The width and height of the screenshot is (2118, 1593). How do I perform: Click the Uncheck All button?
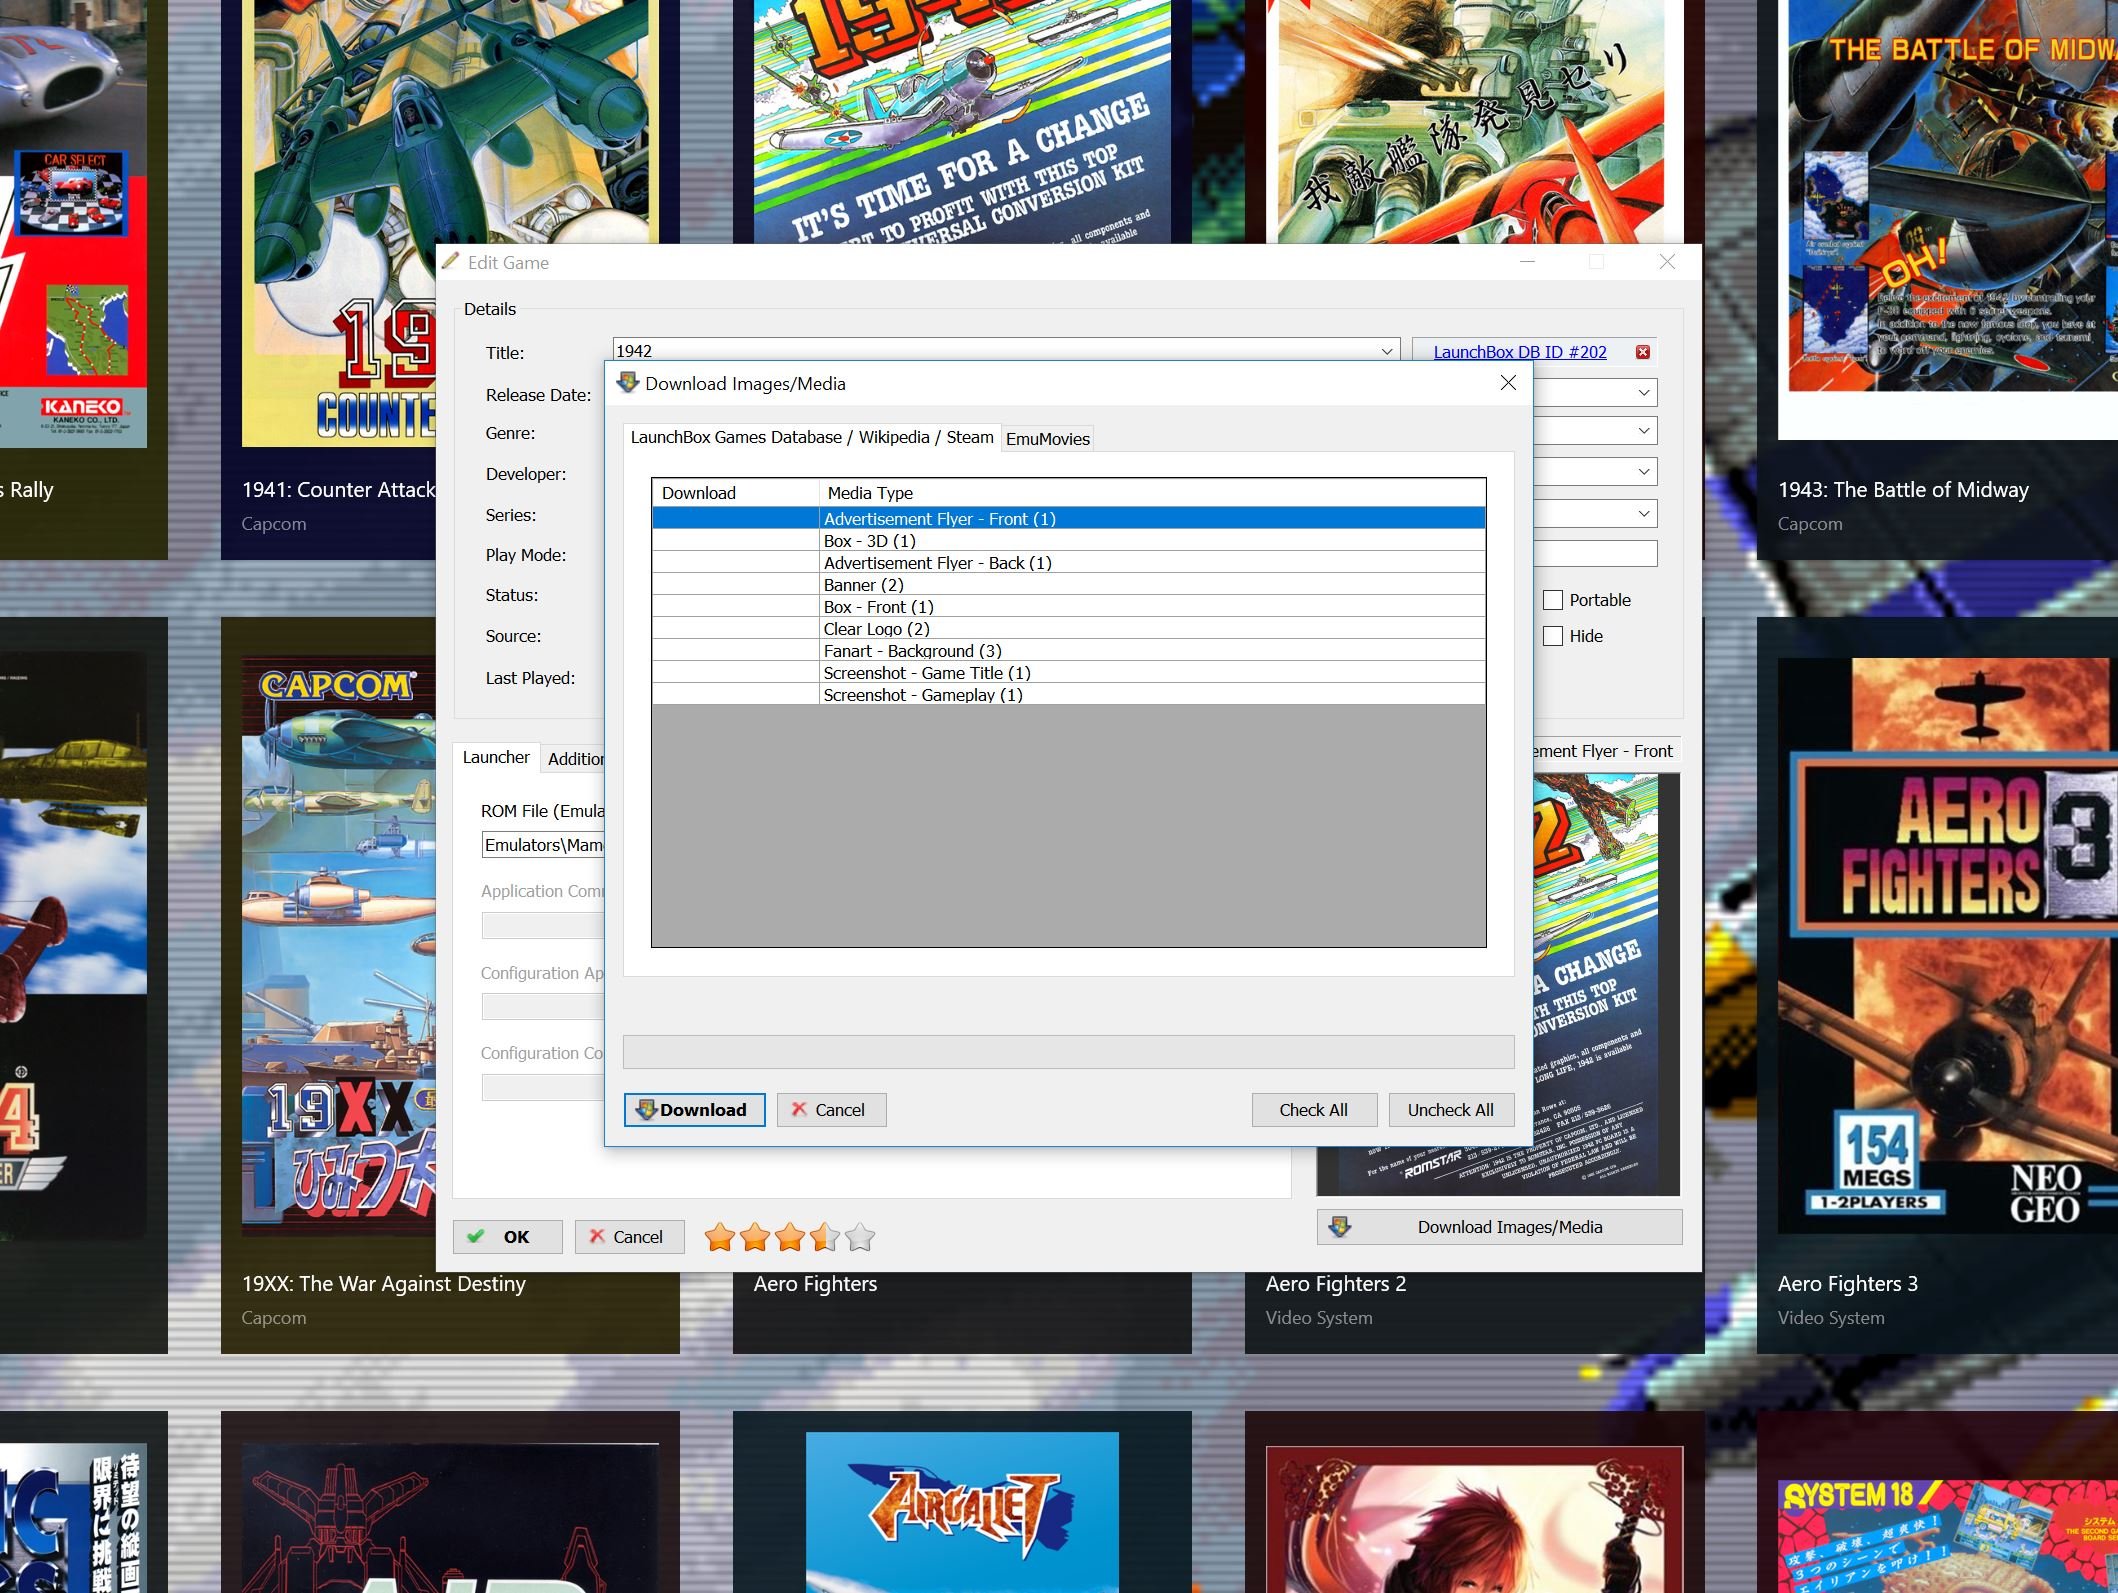[1451, 1110]
